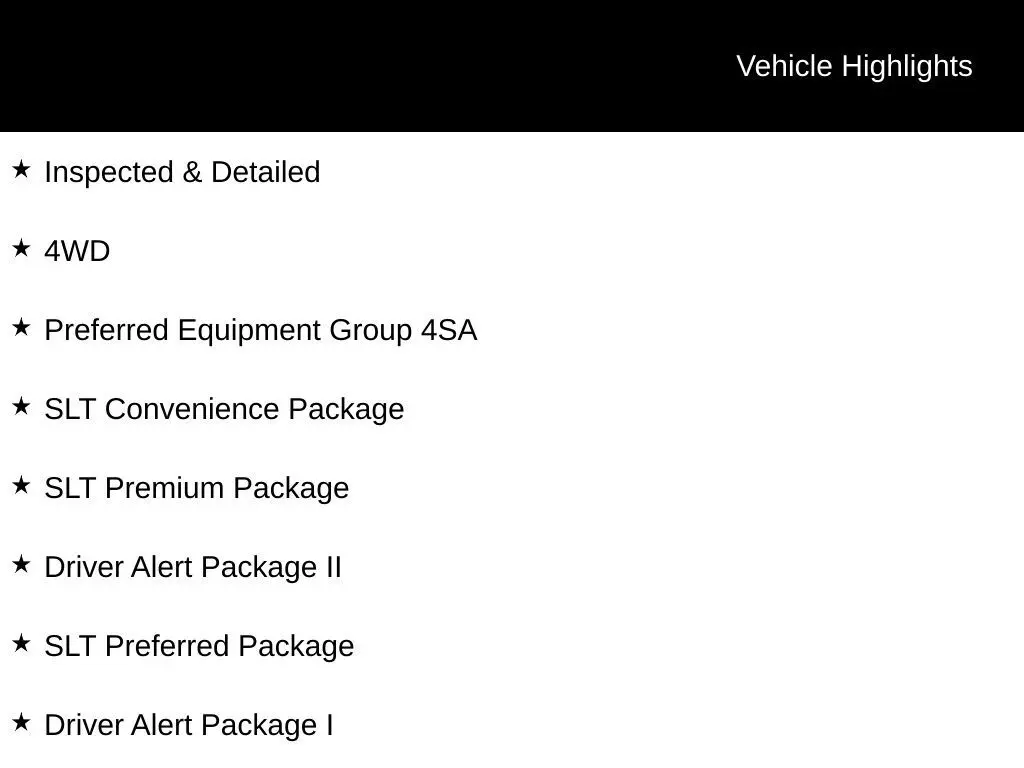Viewport: 1024px width, 768px height.
Task: Click the star bullet next to 4WD
Action: point(21,249)
